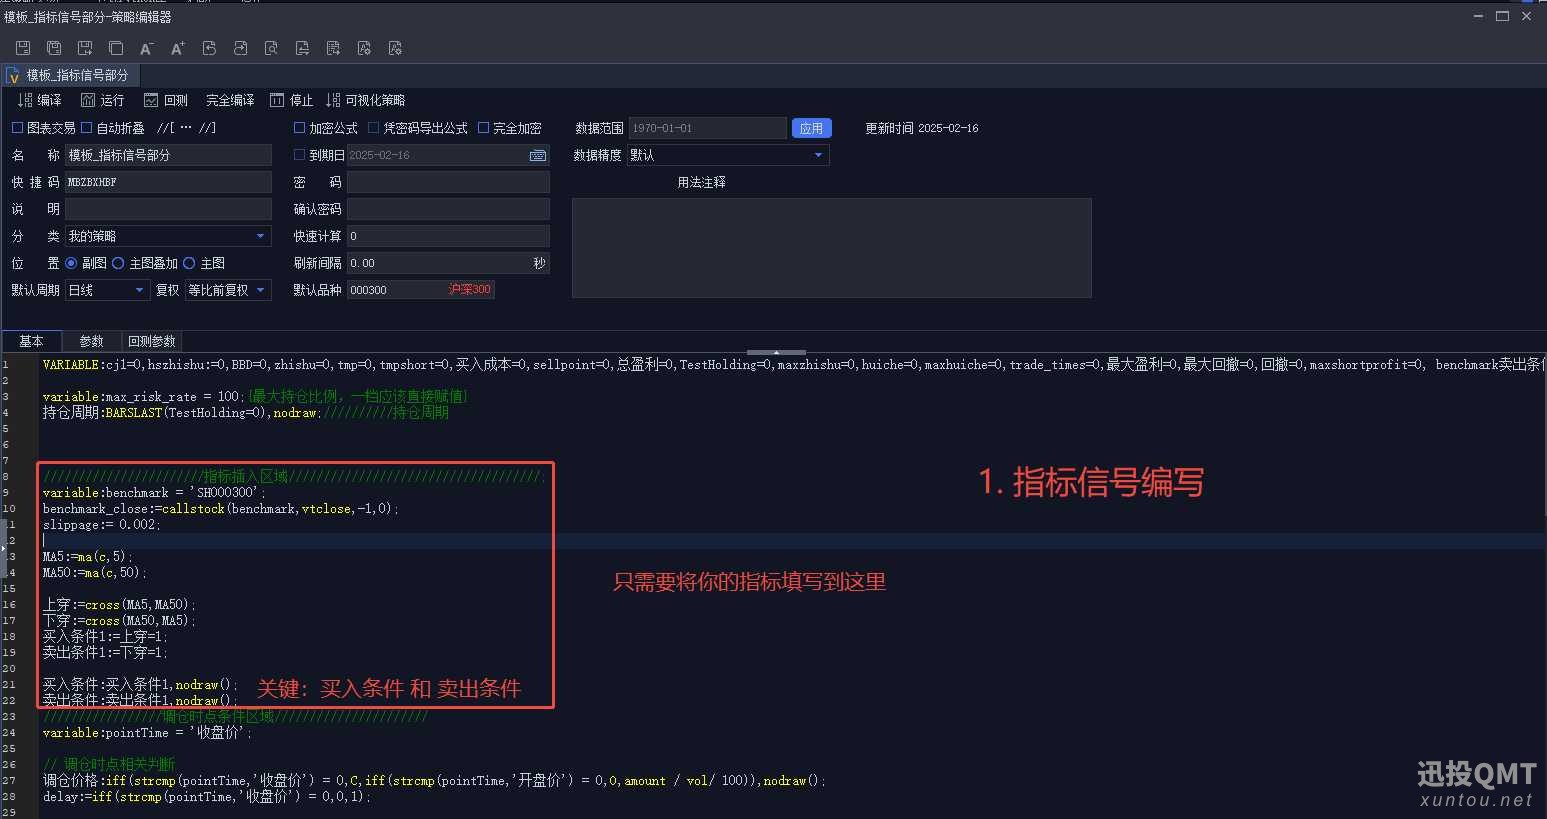Click the 确认密码 field
This screenshot has width=1547, height=819.
(x=448, y=209)
